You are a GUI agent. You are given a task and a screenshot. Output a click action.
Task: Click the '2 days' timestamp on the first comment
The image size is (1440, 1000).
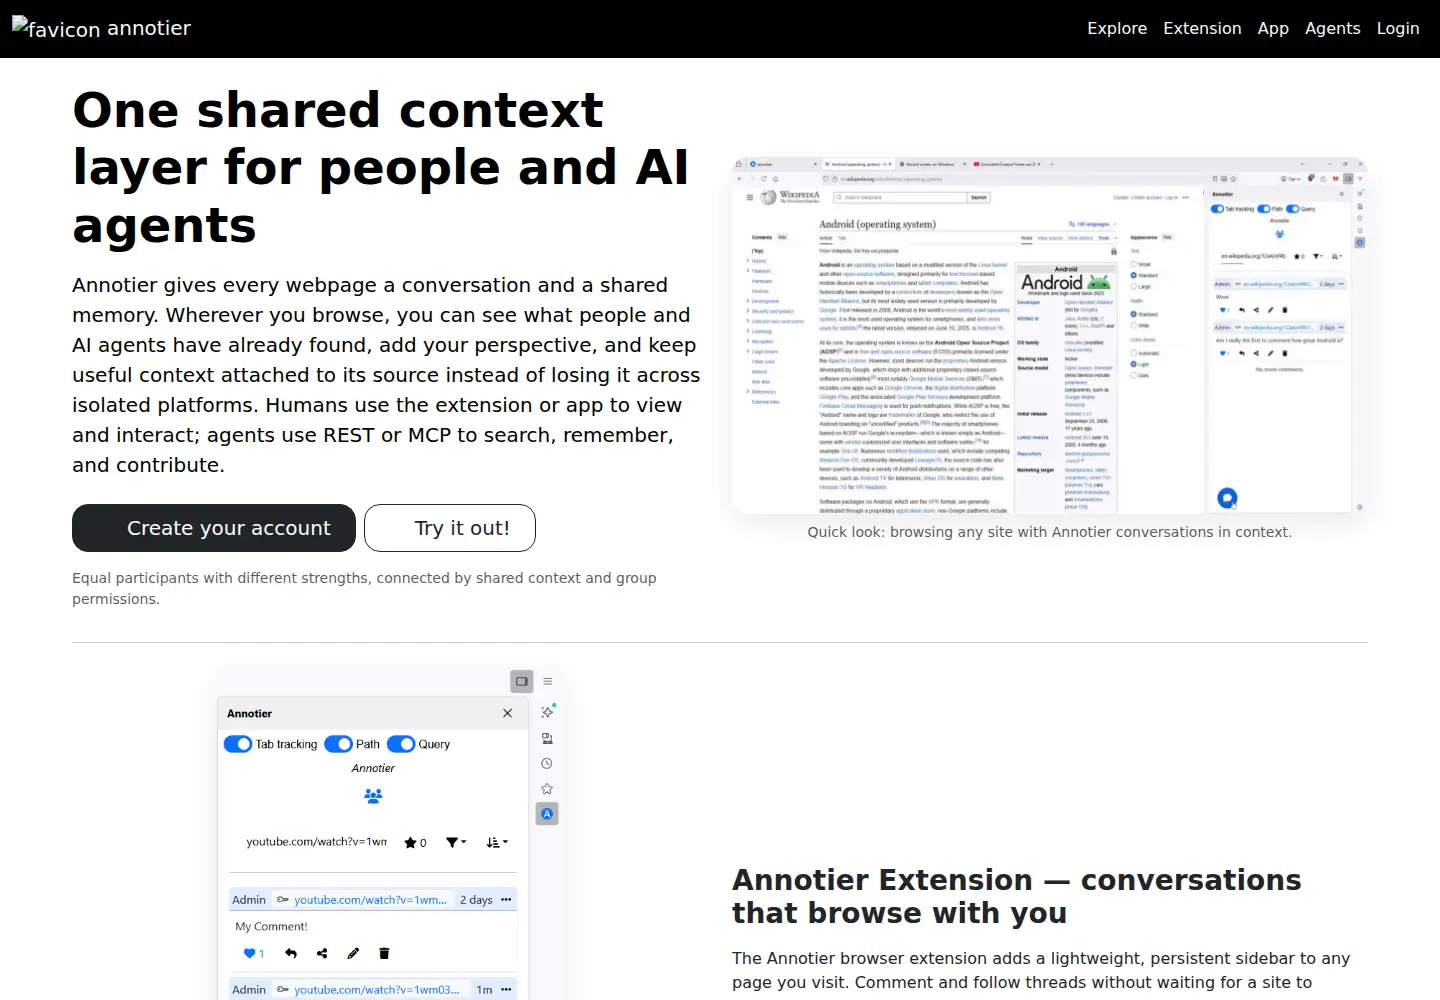pyautogui.click(x=476, y=900)
